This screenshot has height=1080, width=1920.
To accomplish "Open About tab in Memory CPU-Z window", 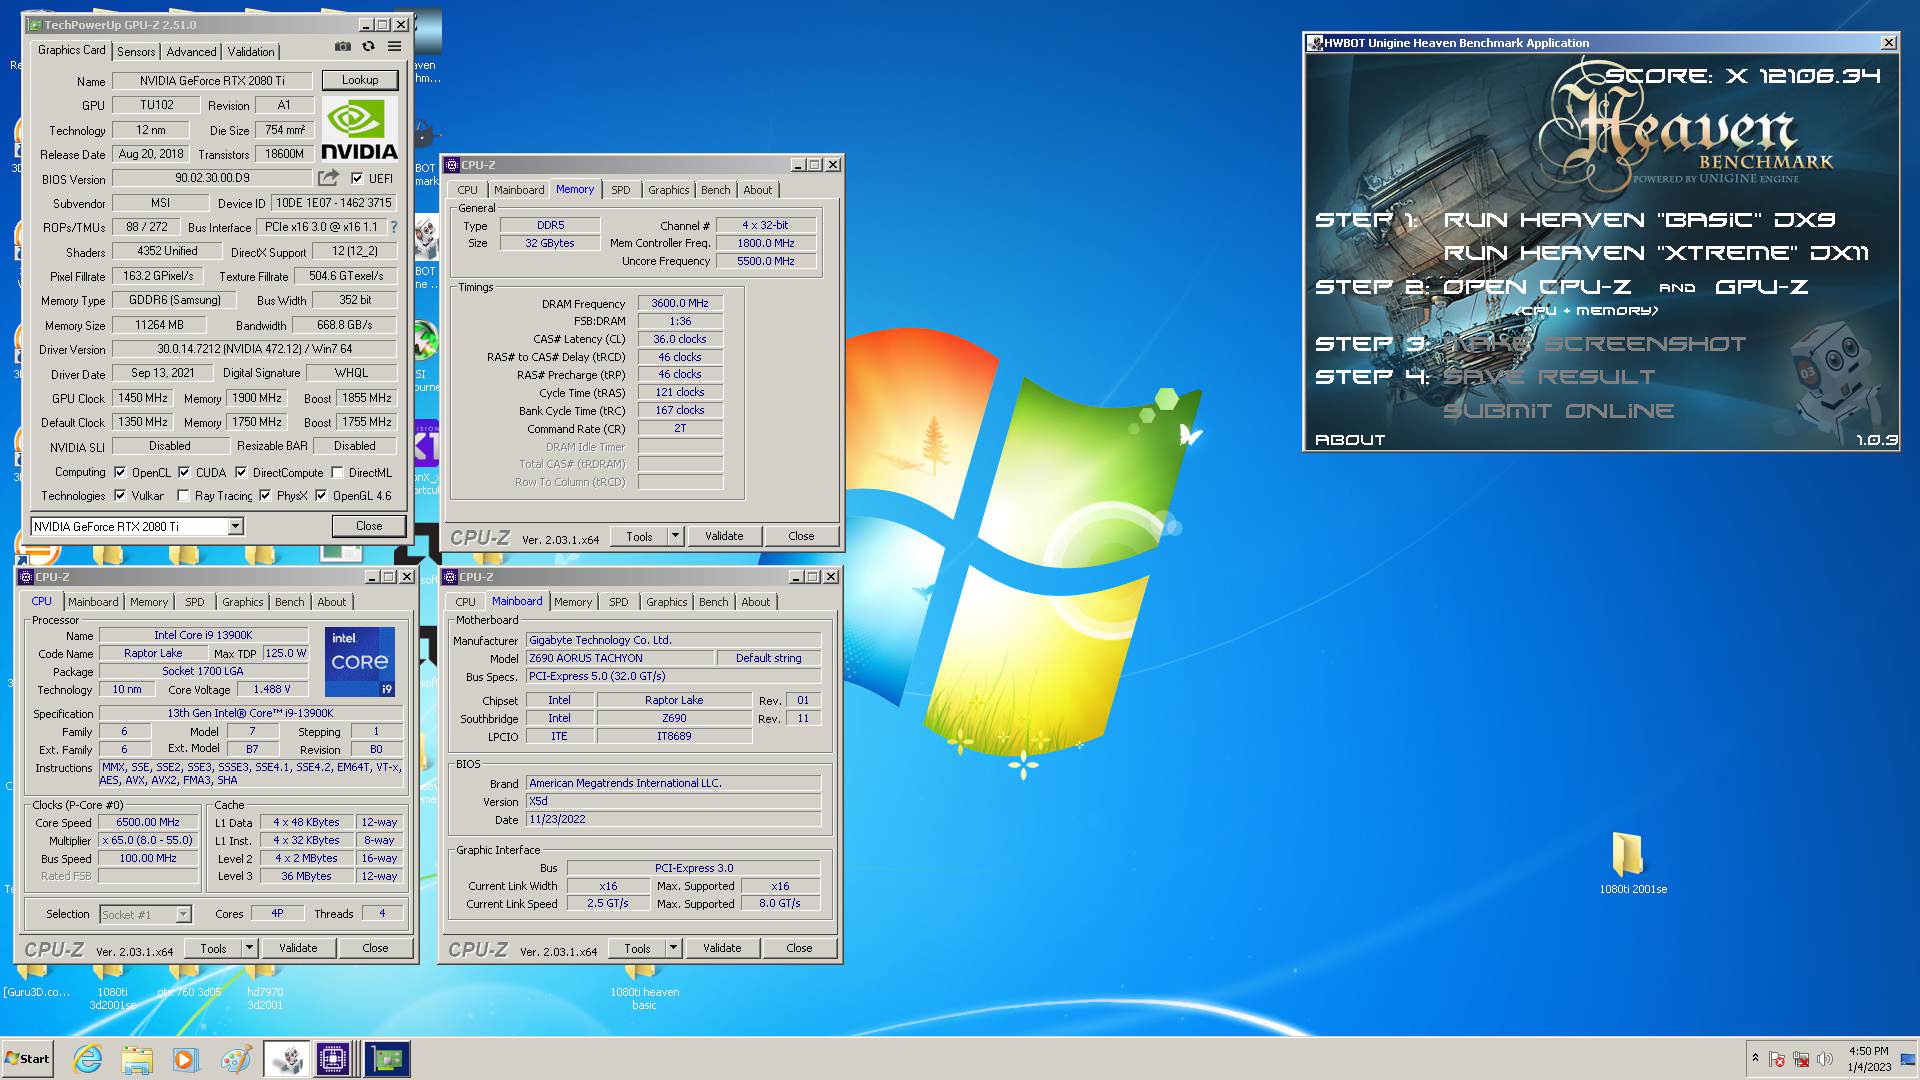I will 757,190.
